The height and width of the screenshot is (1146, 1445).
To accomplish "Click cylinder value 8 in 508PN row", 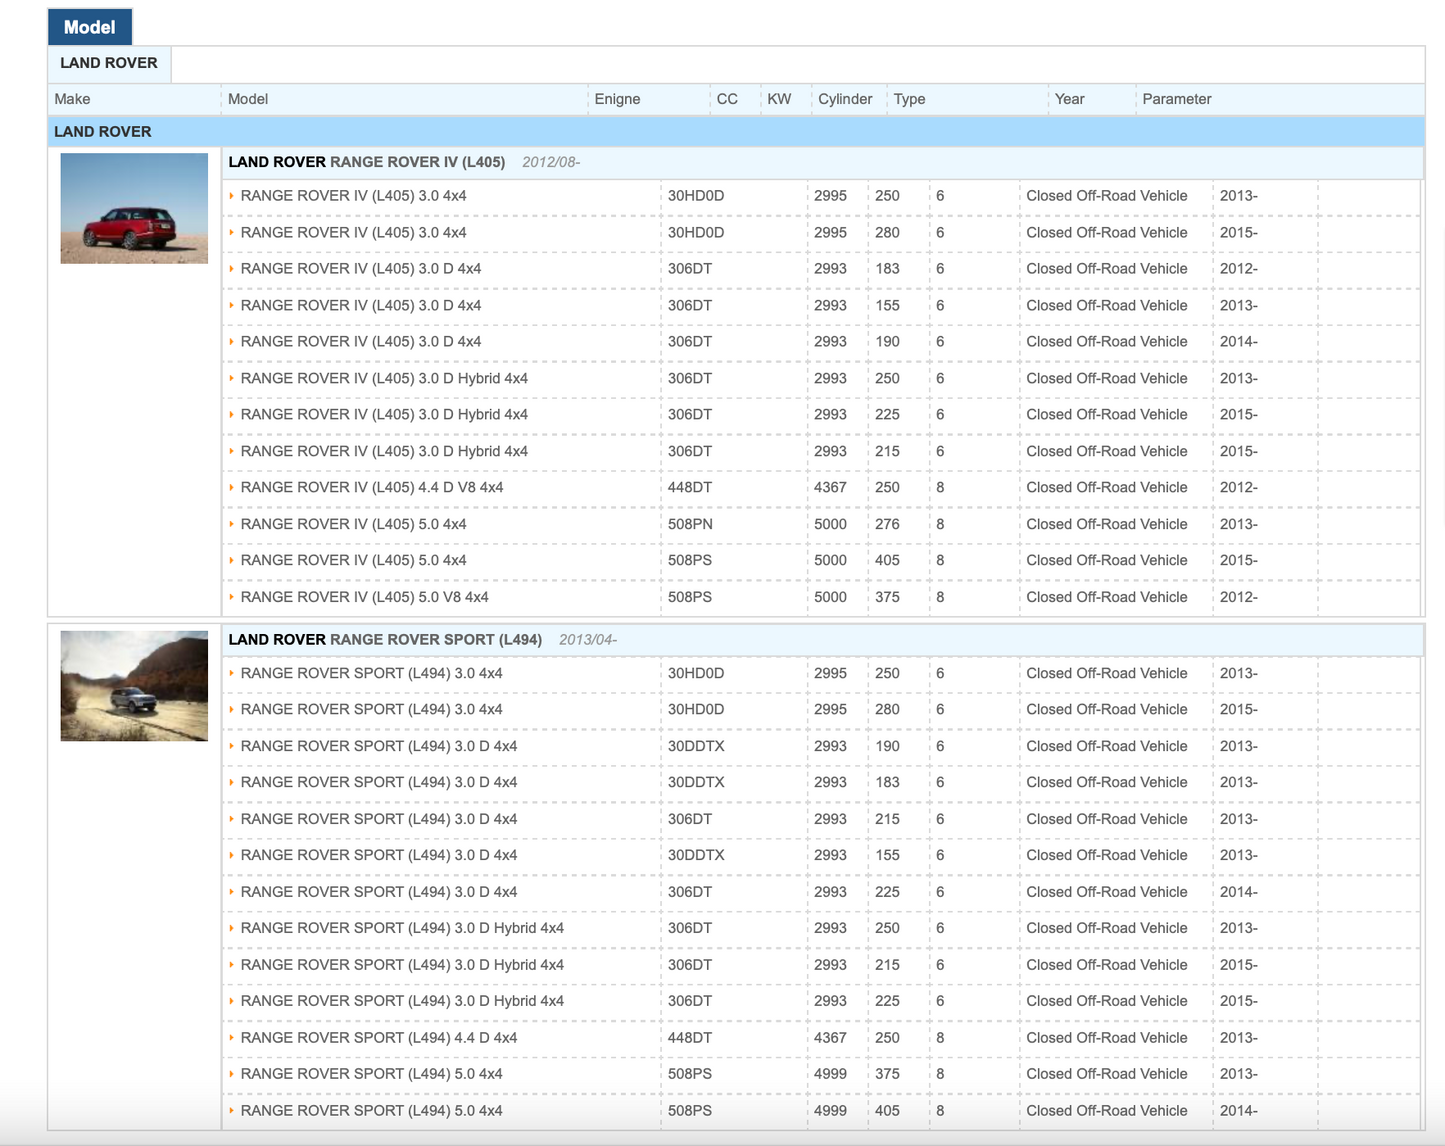I will 940,524.
